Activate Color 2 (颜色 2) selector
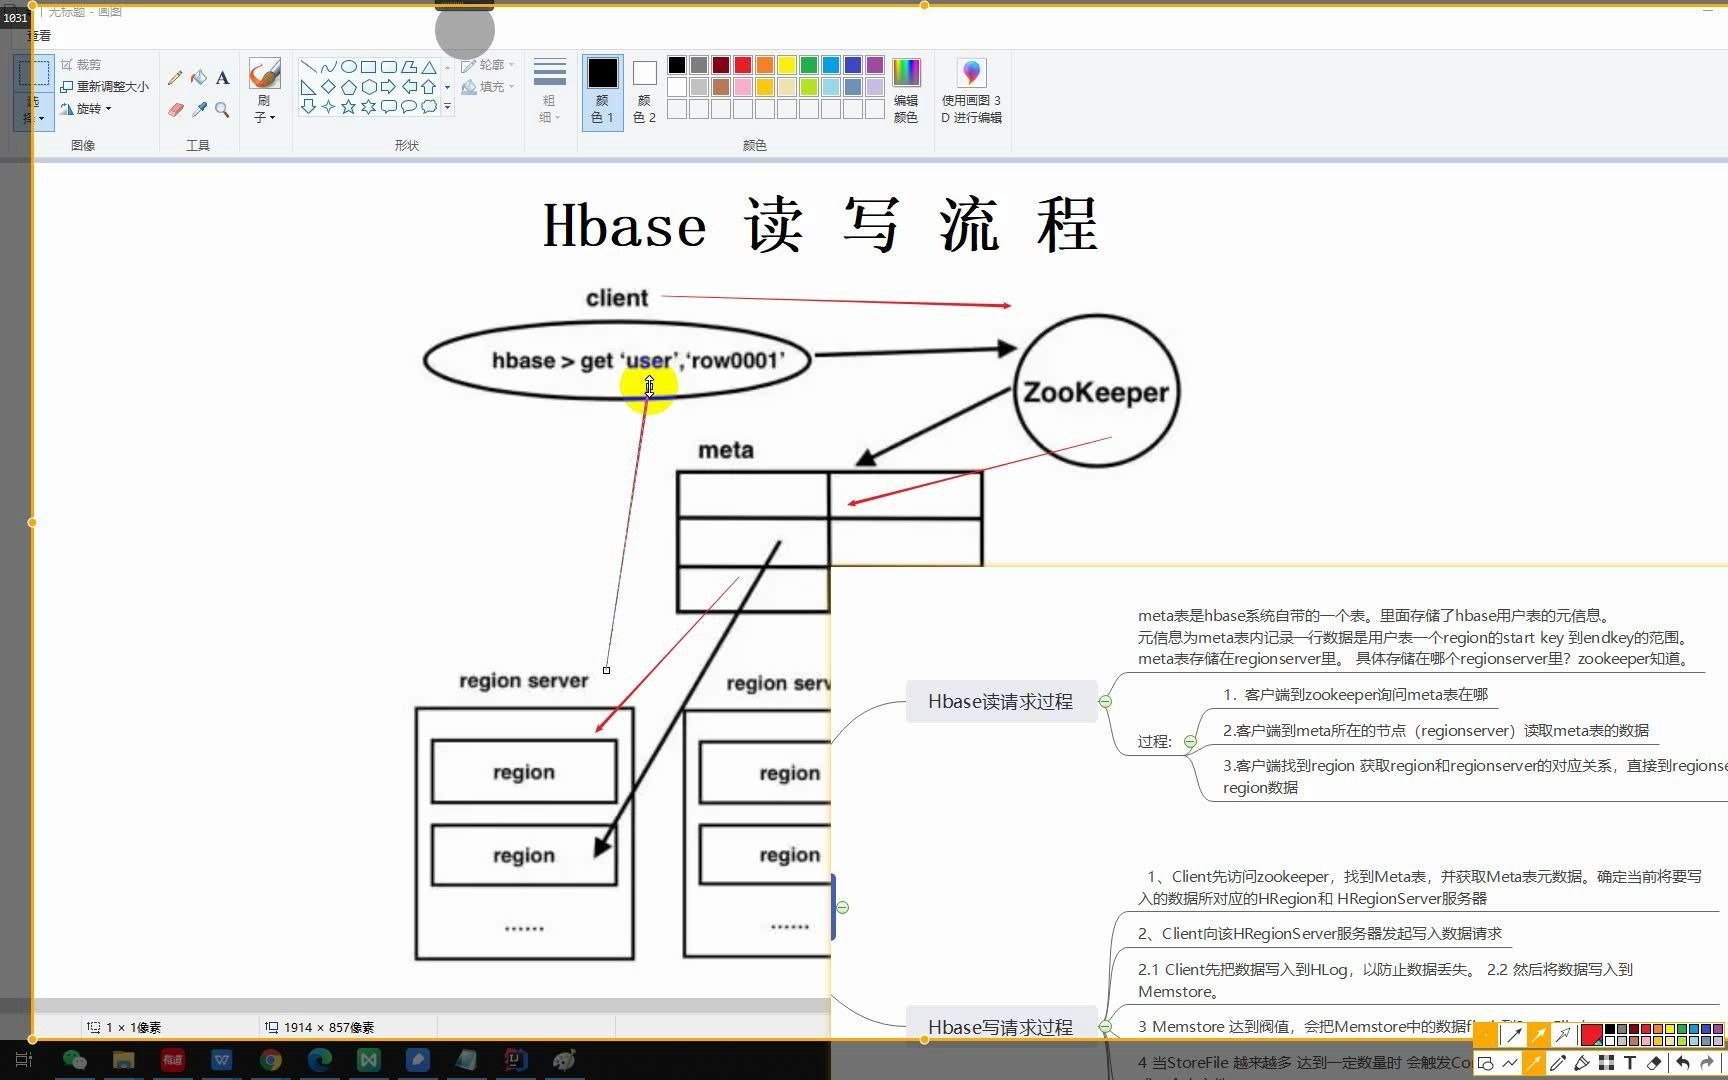The height and width of the screenshot is (1080, 1728). click(645, 91)
